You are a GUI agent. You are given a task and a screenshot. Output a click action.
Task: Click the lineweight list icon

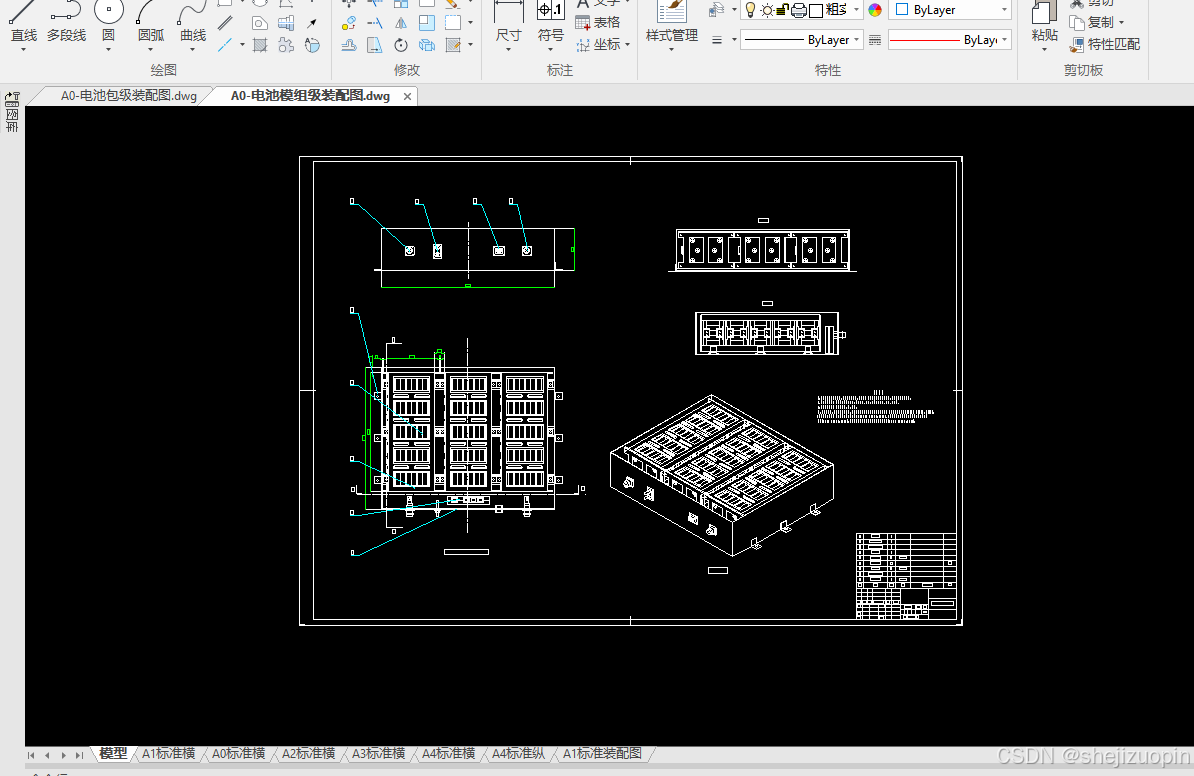(x=875, y=40)
